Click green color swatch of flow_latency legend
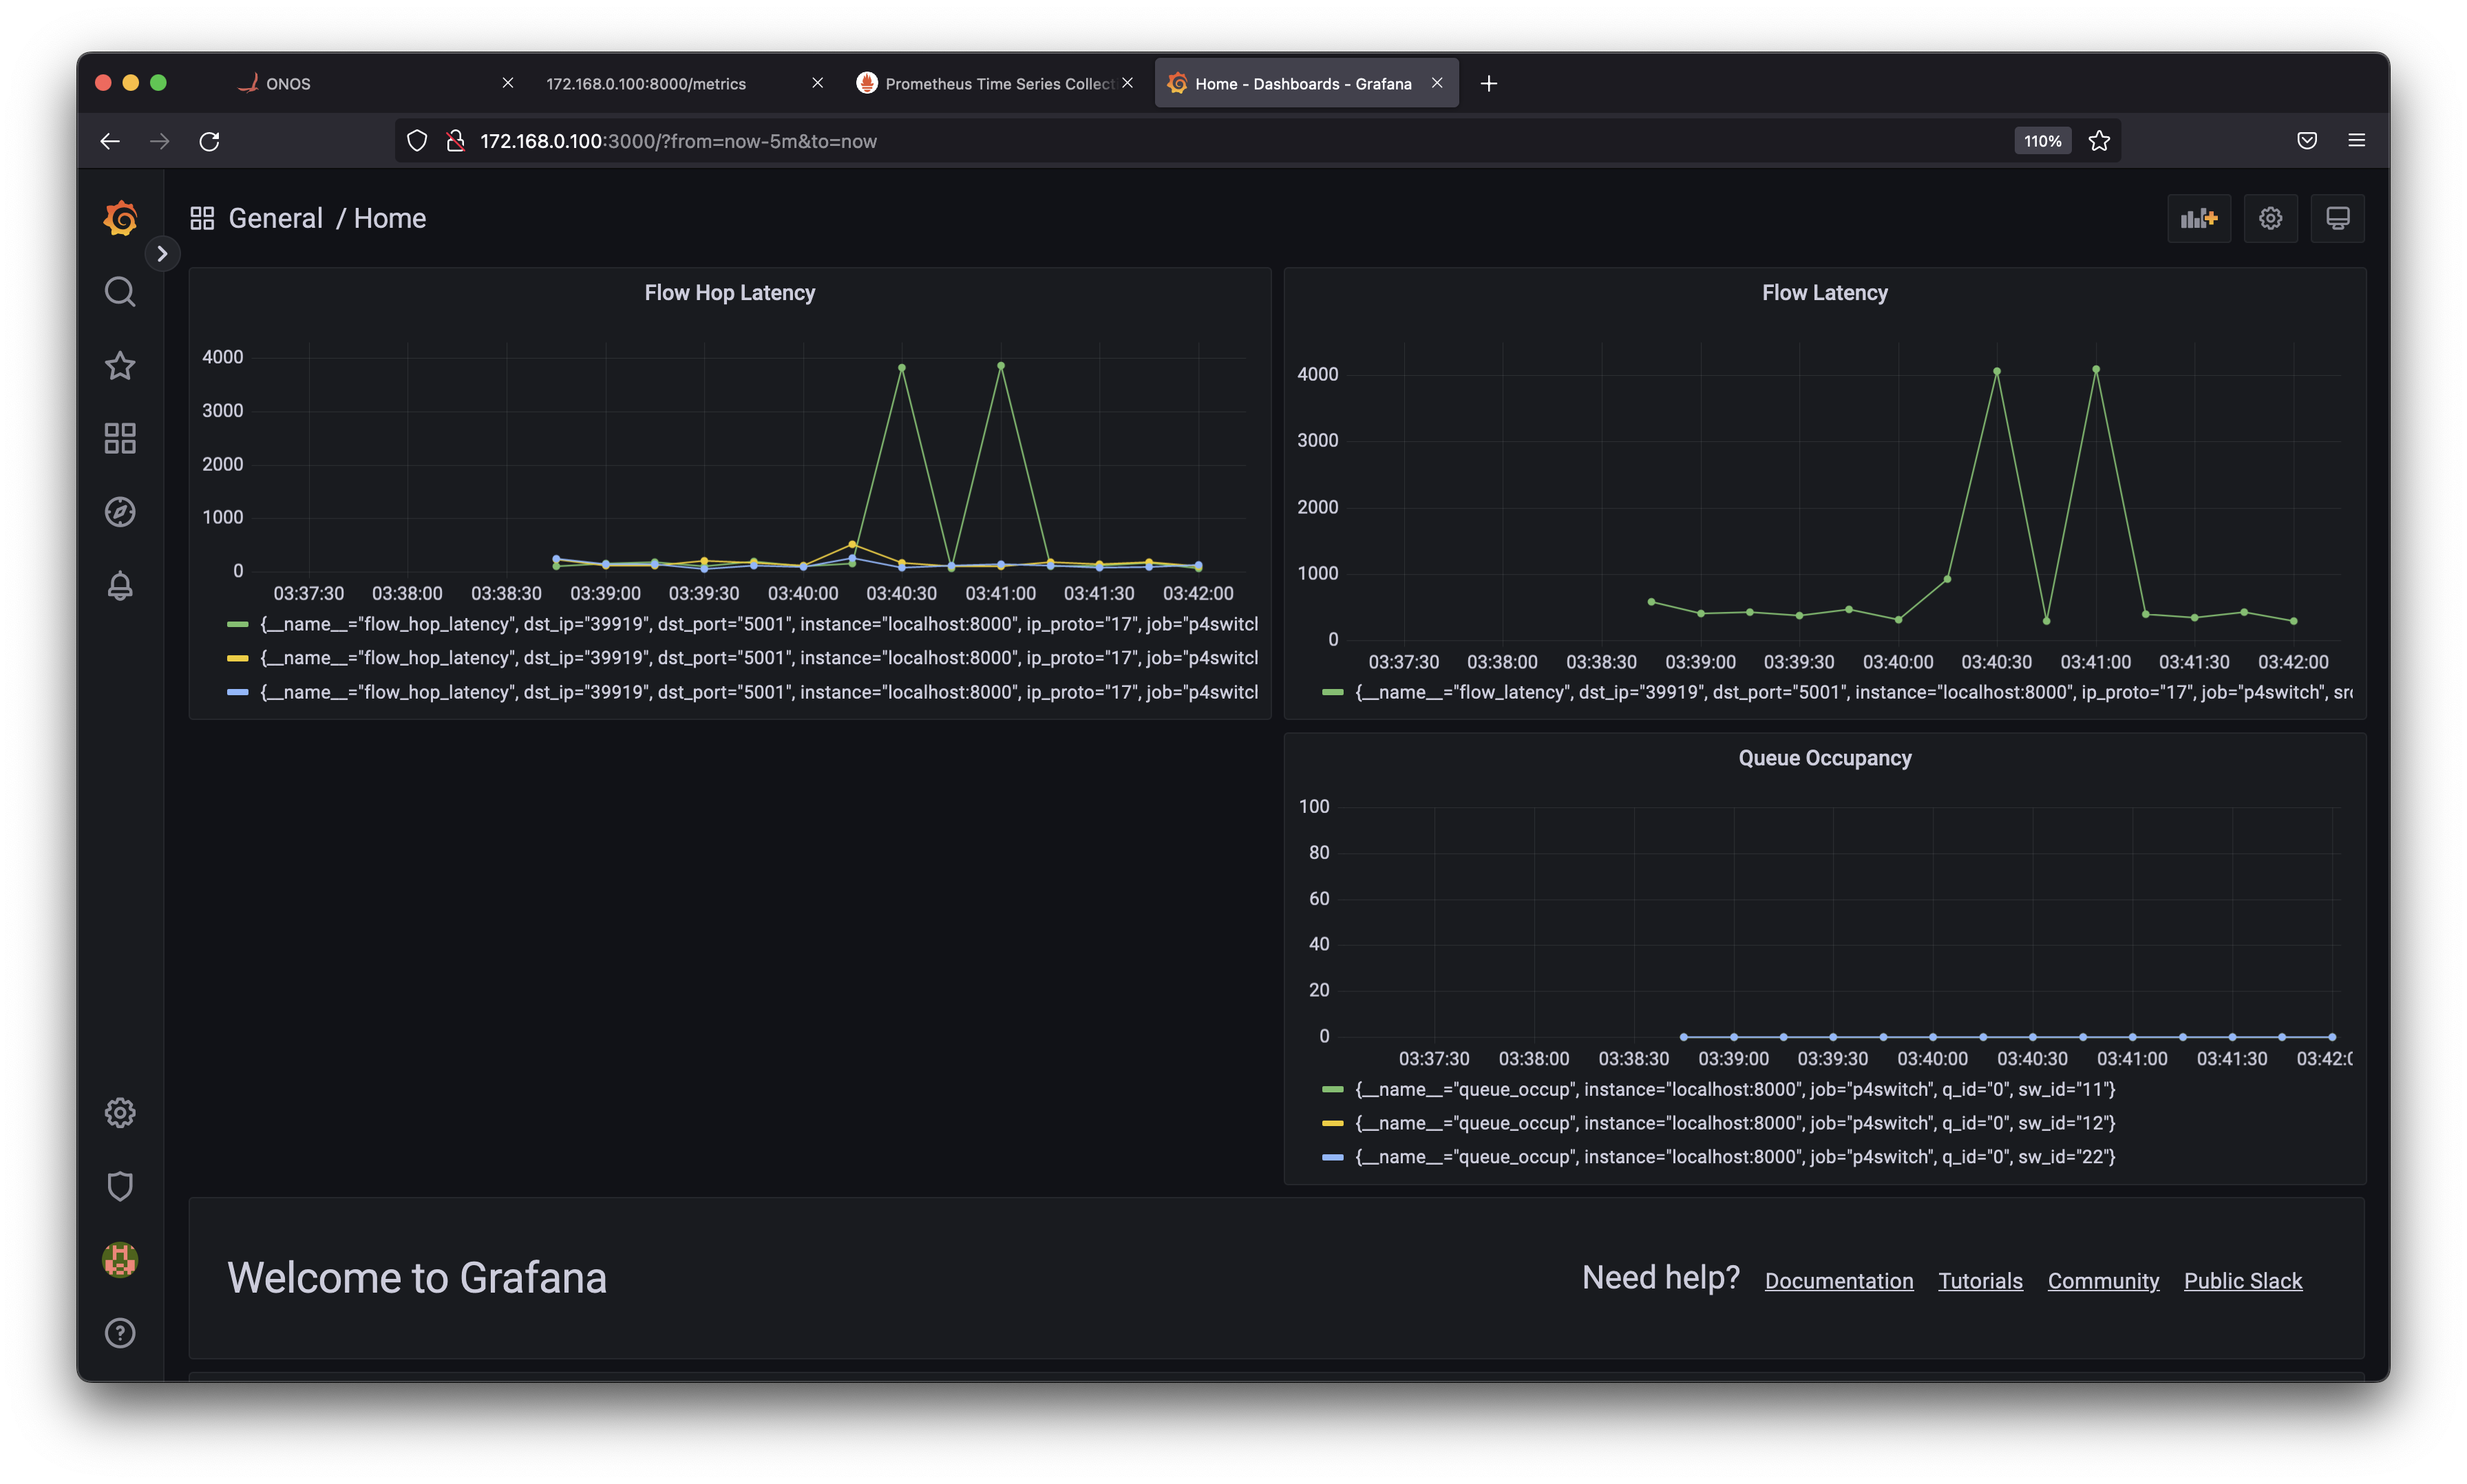The image size is (2467, 1484). (x=1332, y=692)
